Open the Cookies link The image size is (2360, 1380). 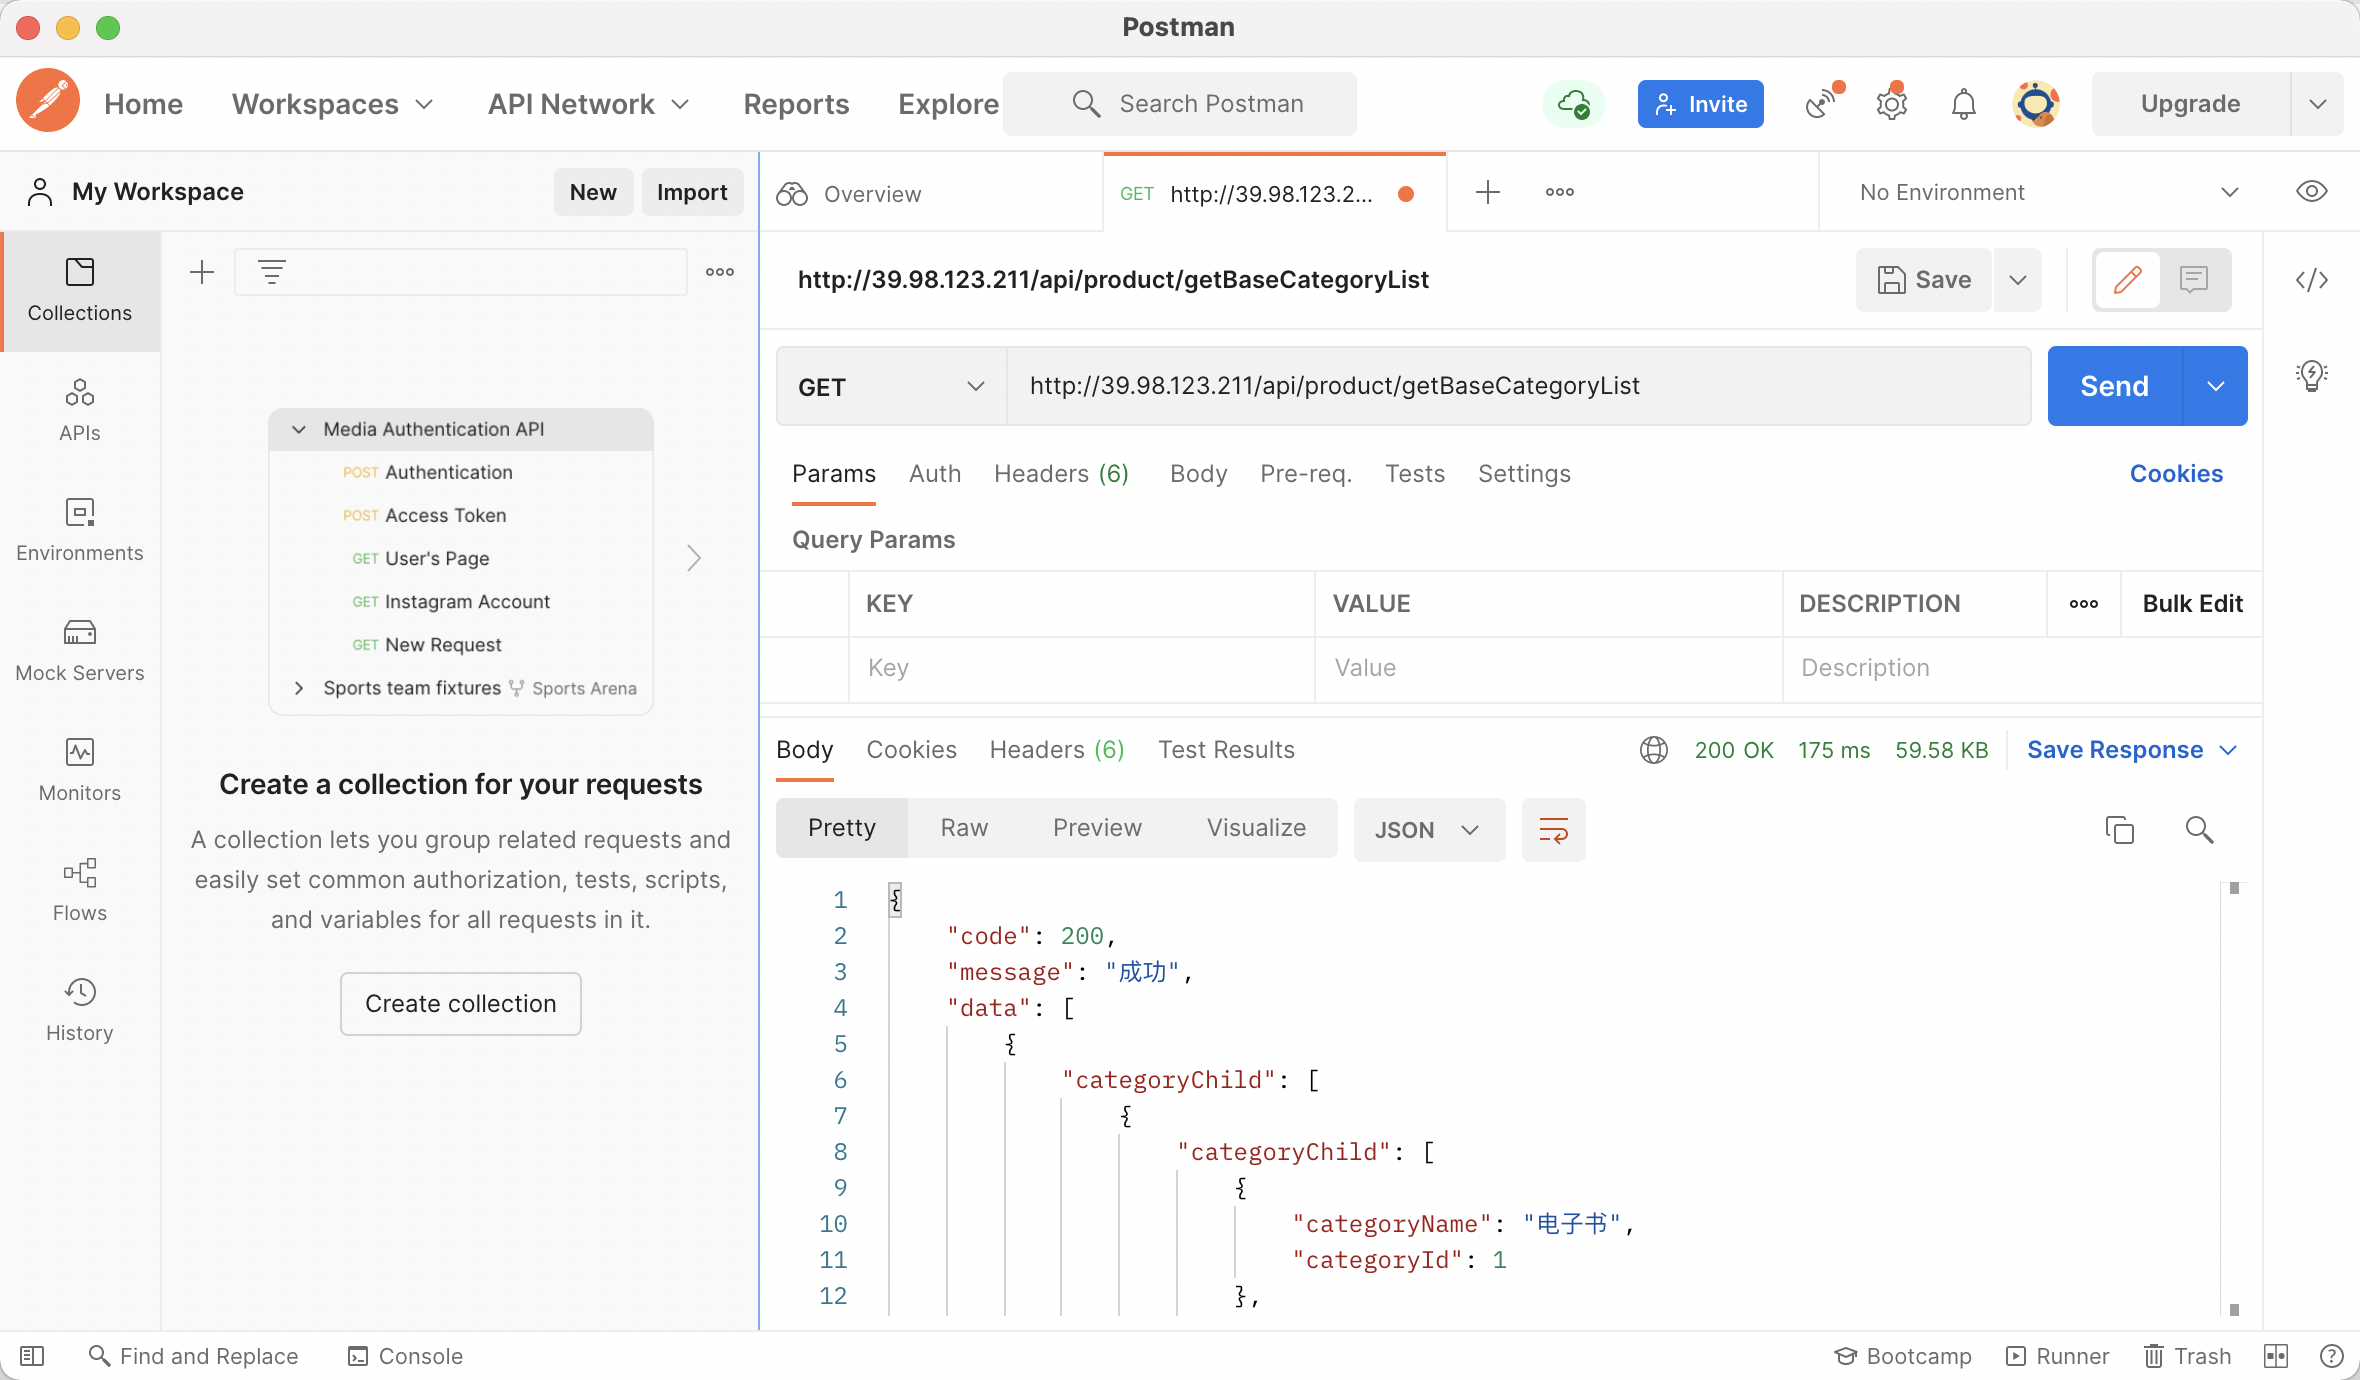tap(2176, 474)
